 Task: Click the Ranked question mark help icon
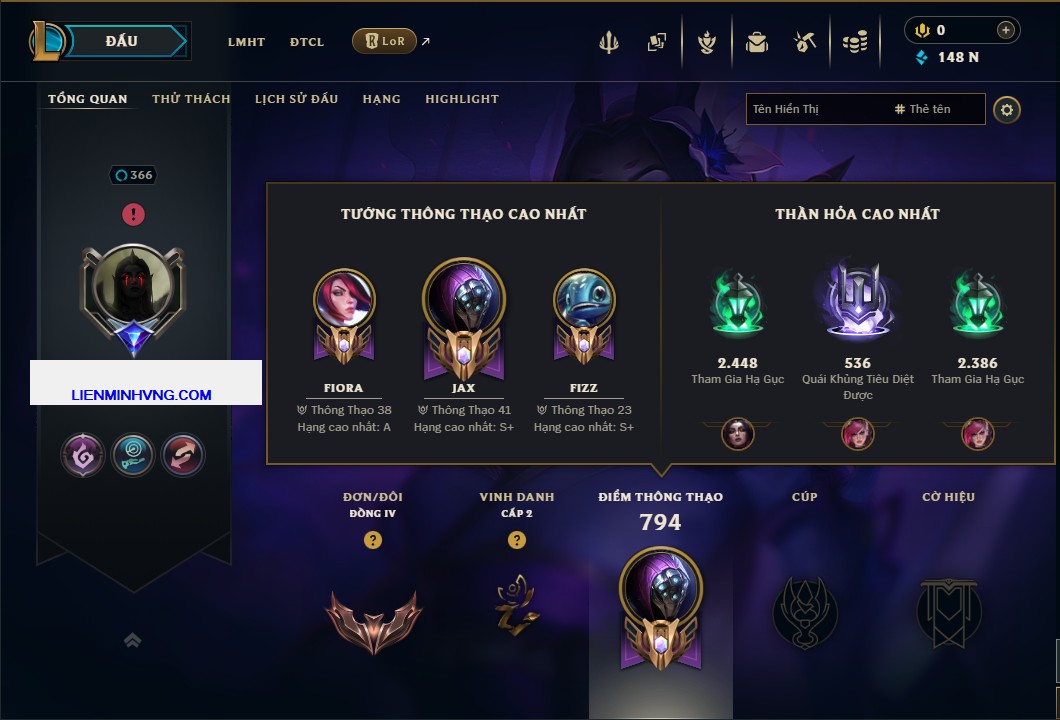pyautogui.click(x=372, y=539)
